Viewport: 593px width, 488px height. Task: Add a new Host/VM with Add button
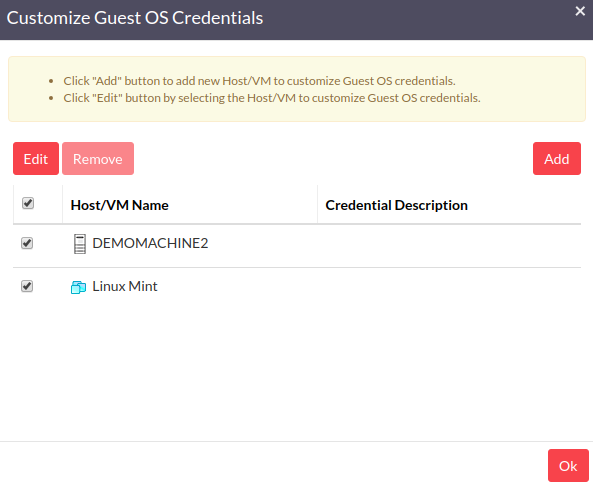[557, 159]
